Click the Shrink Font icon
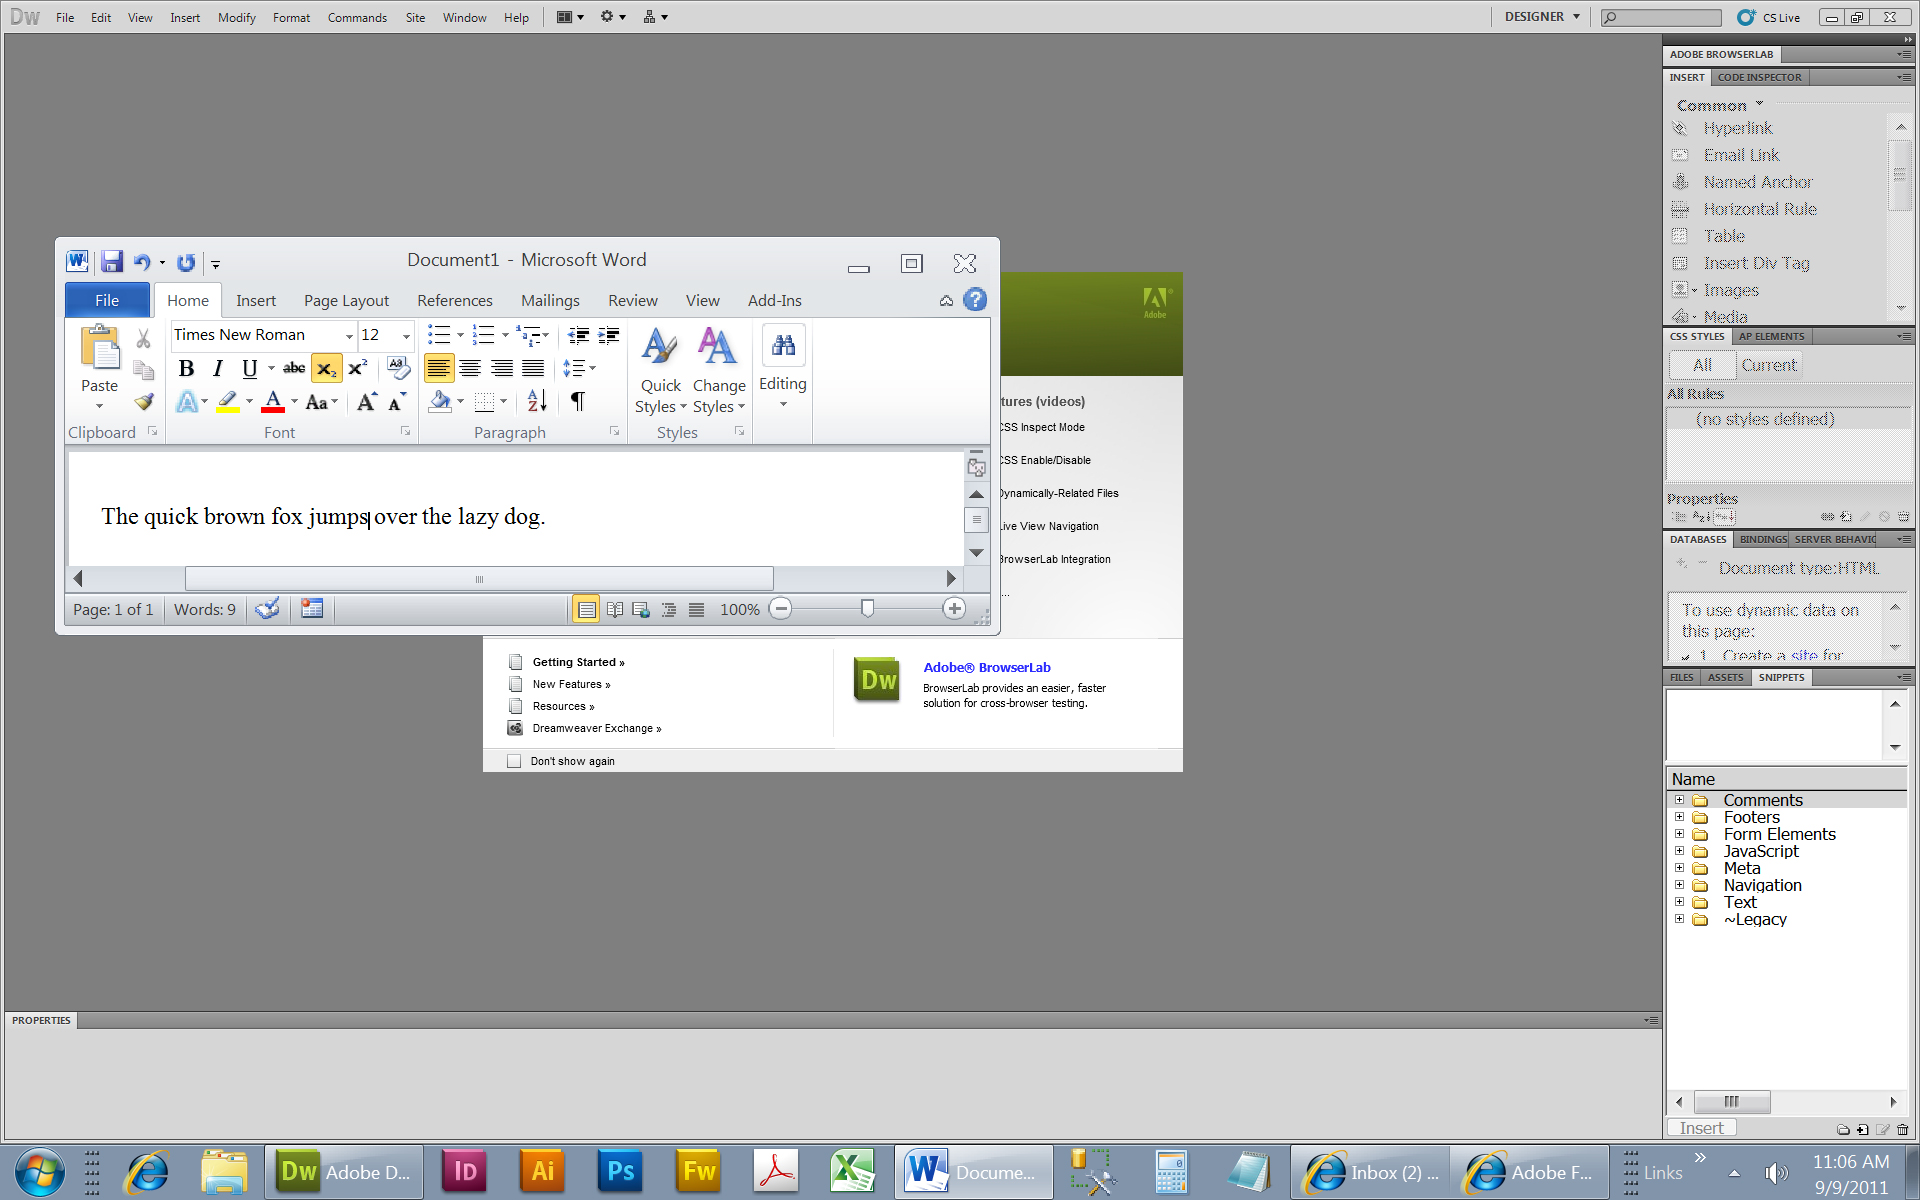Image resolution: width=1920 pixels, height=1200 pixels. (397, 402)
